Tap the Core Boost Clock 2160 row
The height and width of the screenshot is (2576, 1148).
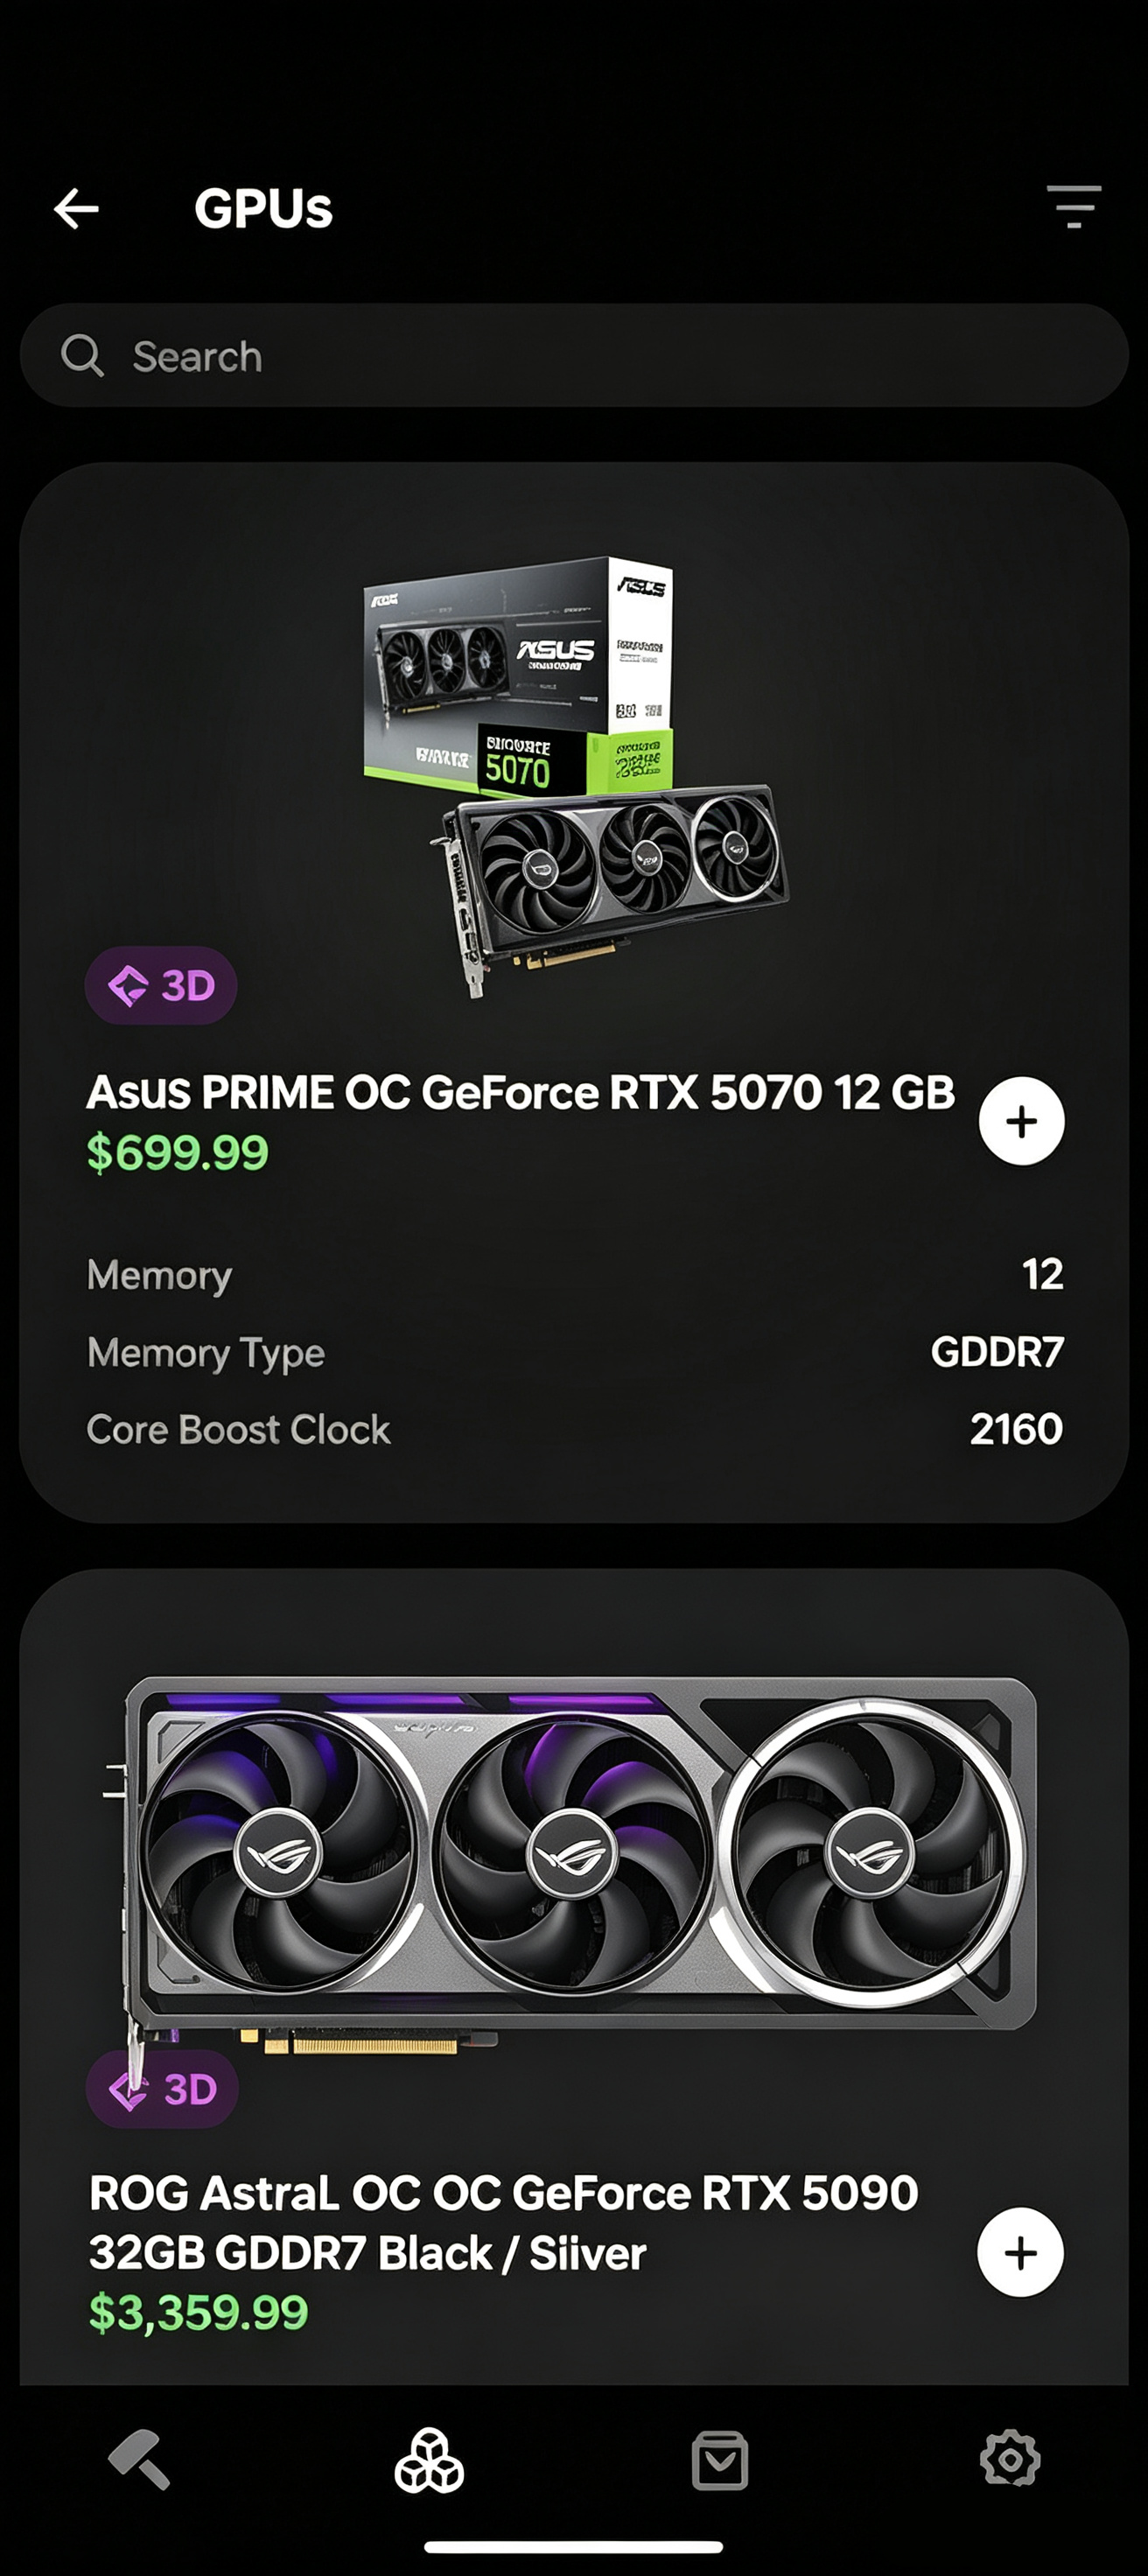click(x=575, y=1429)
